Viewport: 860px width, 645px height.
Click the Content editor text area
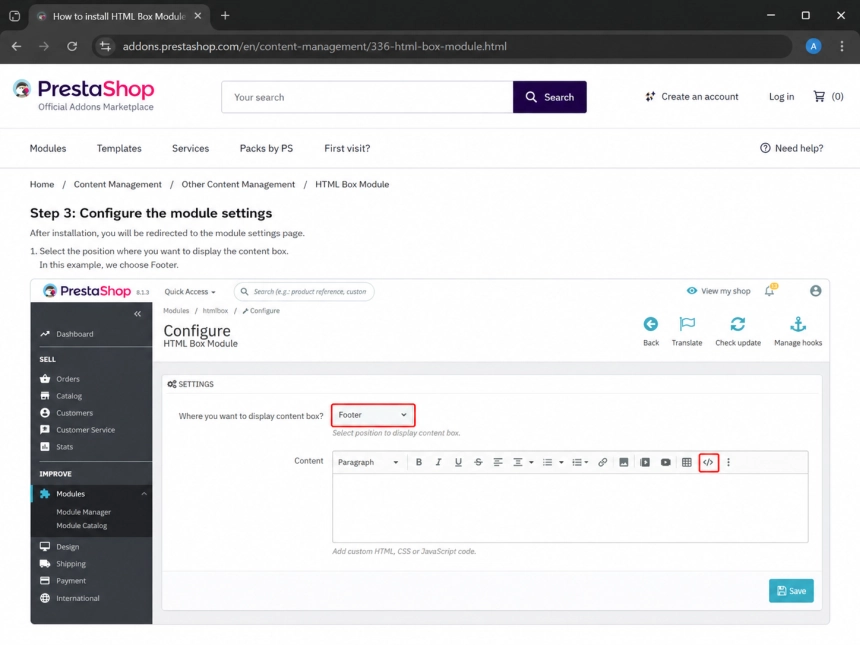570,508
